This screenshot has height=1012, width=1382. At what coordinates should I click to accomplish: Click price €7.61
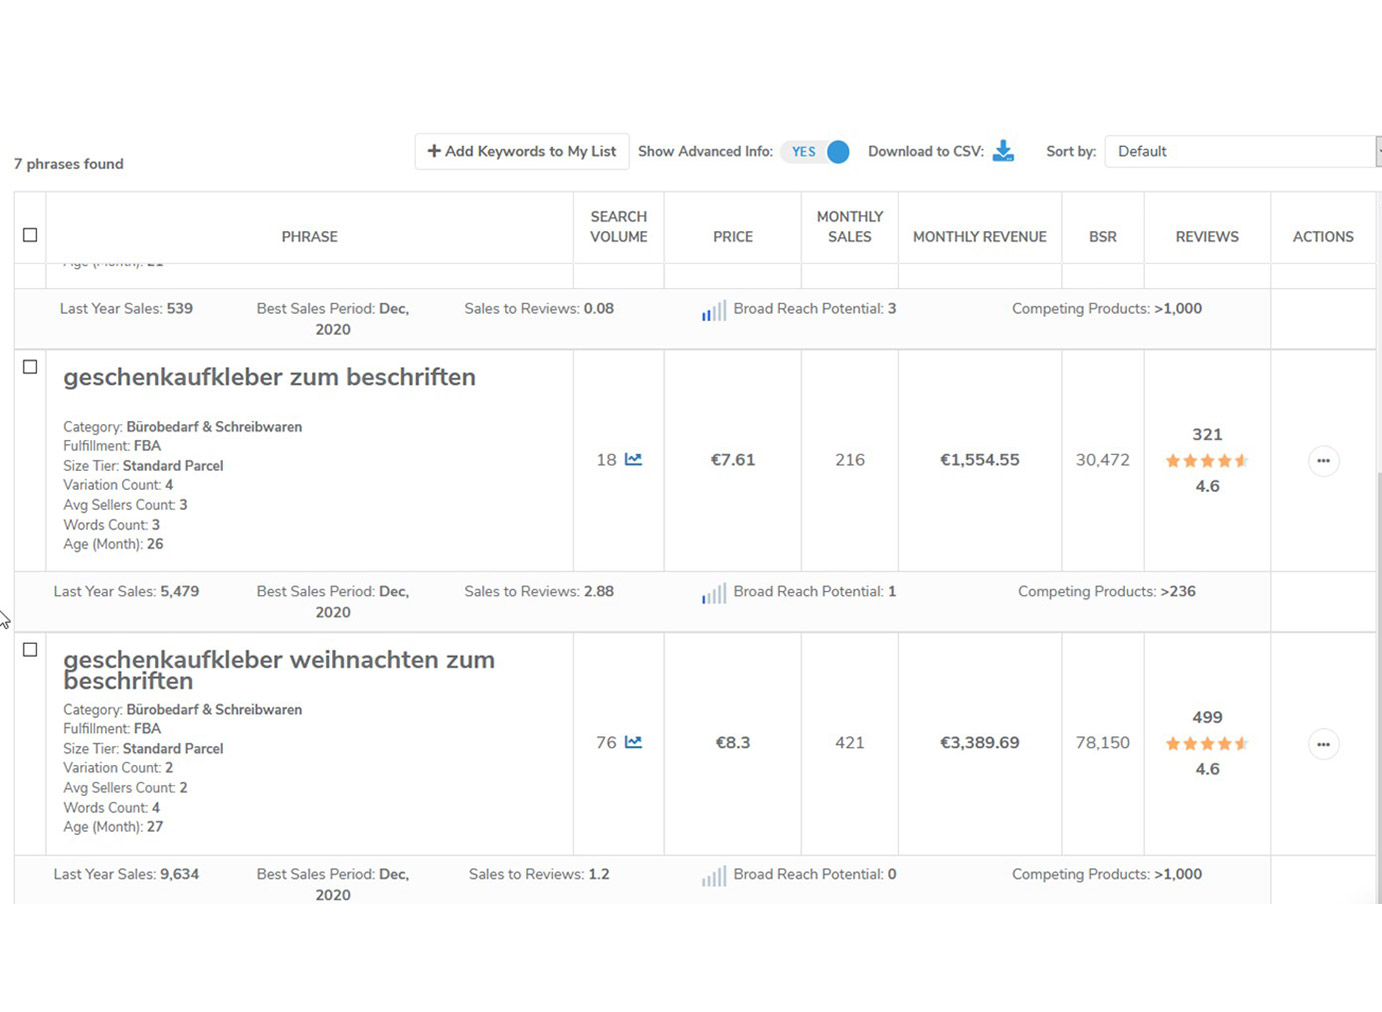click(x=733, y=460)
